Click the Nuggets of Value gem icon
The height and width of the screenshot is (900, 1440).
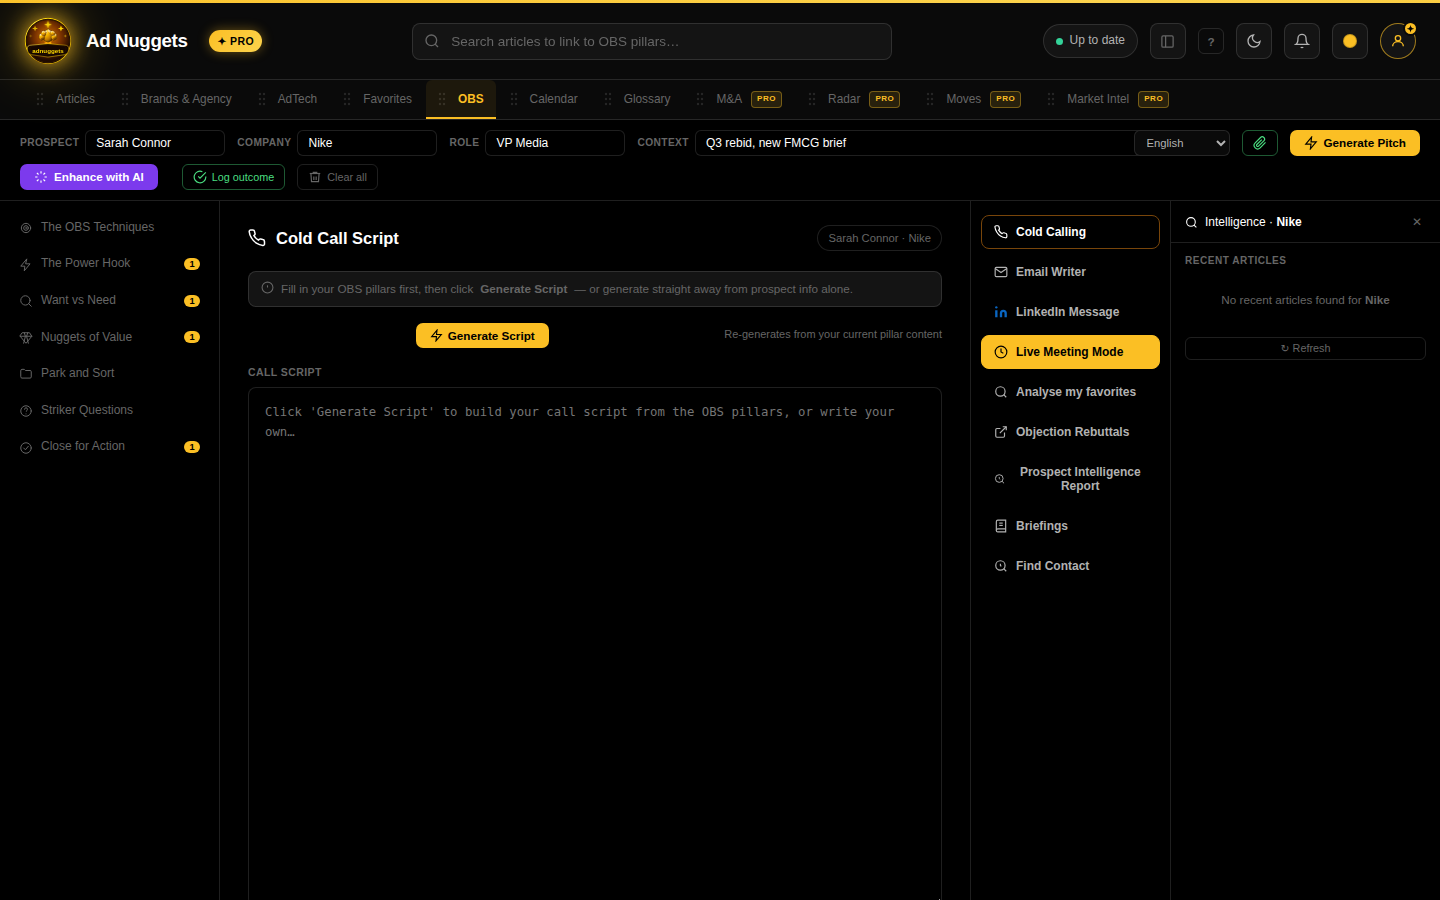(26, 338)
